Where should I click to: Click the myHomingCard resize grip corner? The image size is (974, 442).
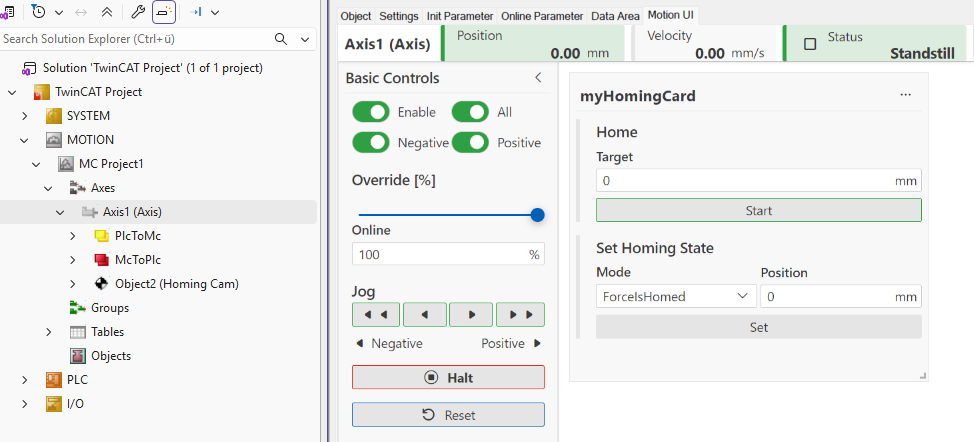[x=923, y=376]
